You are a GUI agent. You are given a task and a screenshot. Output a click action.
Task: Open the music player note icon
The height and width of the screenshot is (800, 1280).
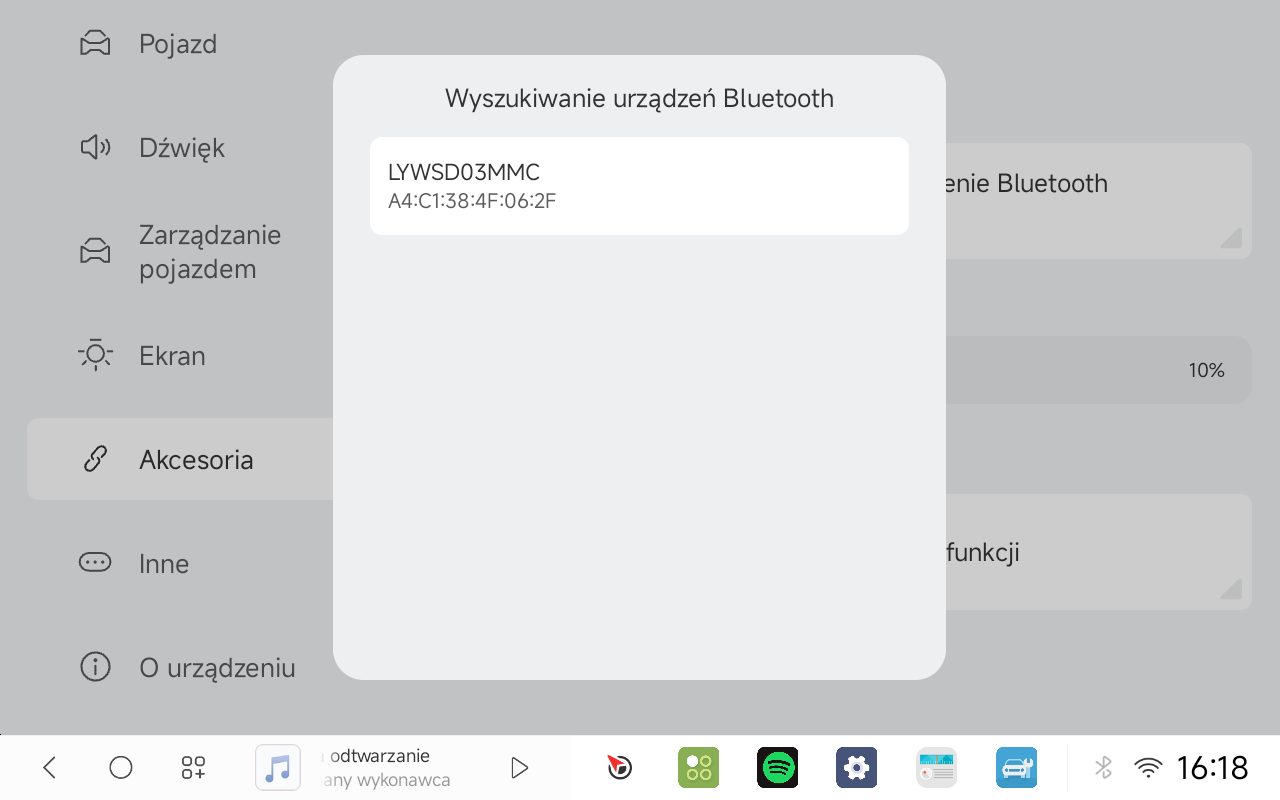coord(278,768)
